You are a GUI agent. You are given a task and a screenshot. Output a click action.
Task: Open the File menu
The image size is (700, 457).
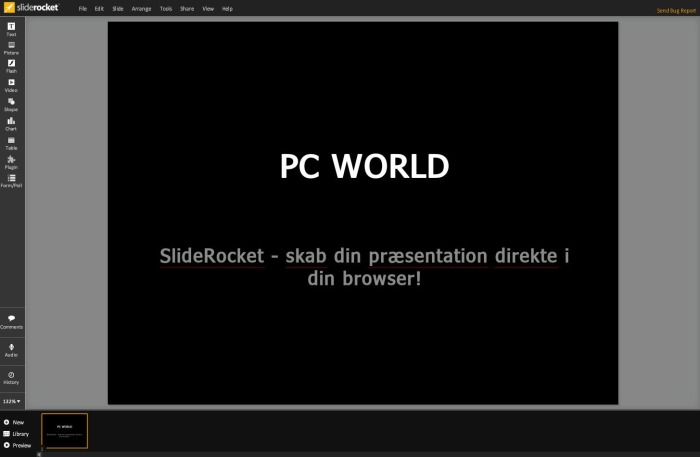click(83, 8)
